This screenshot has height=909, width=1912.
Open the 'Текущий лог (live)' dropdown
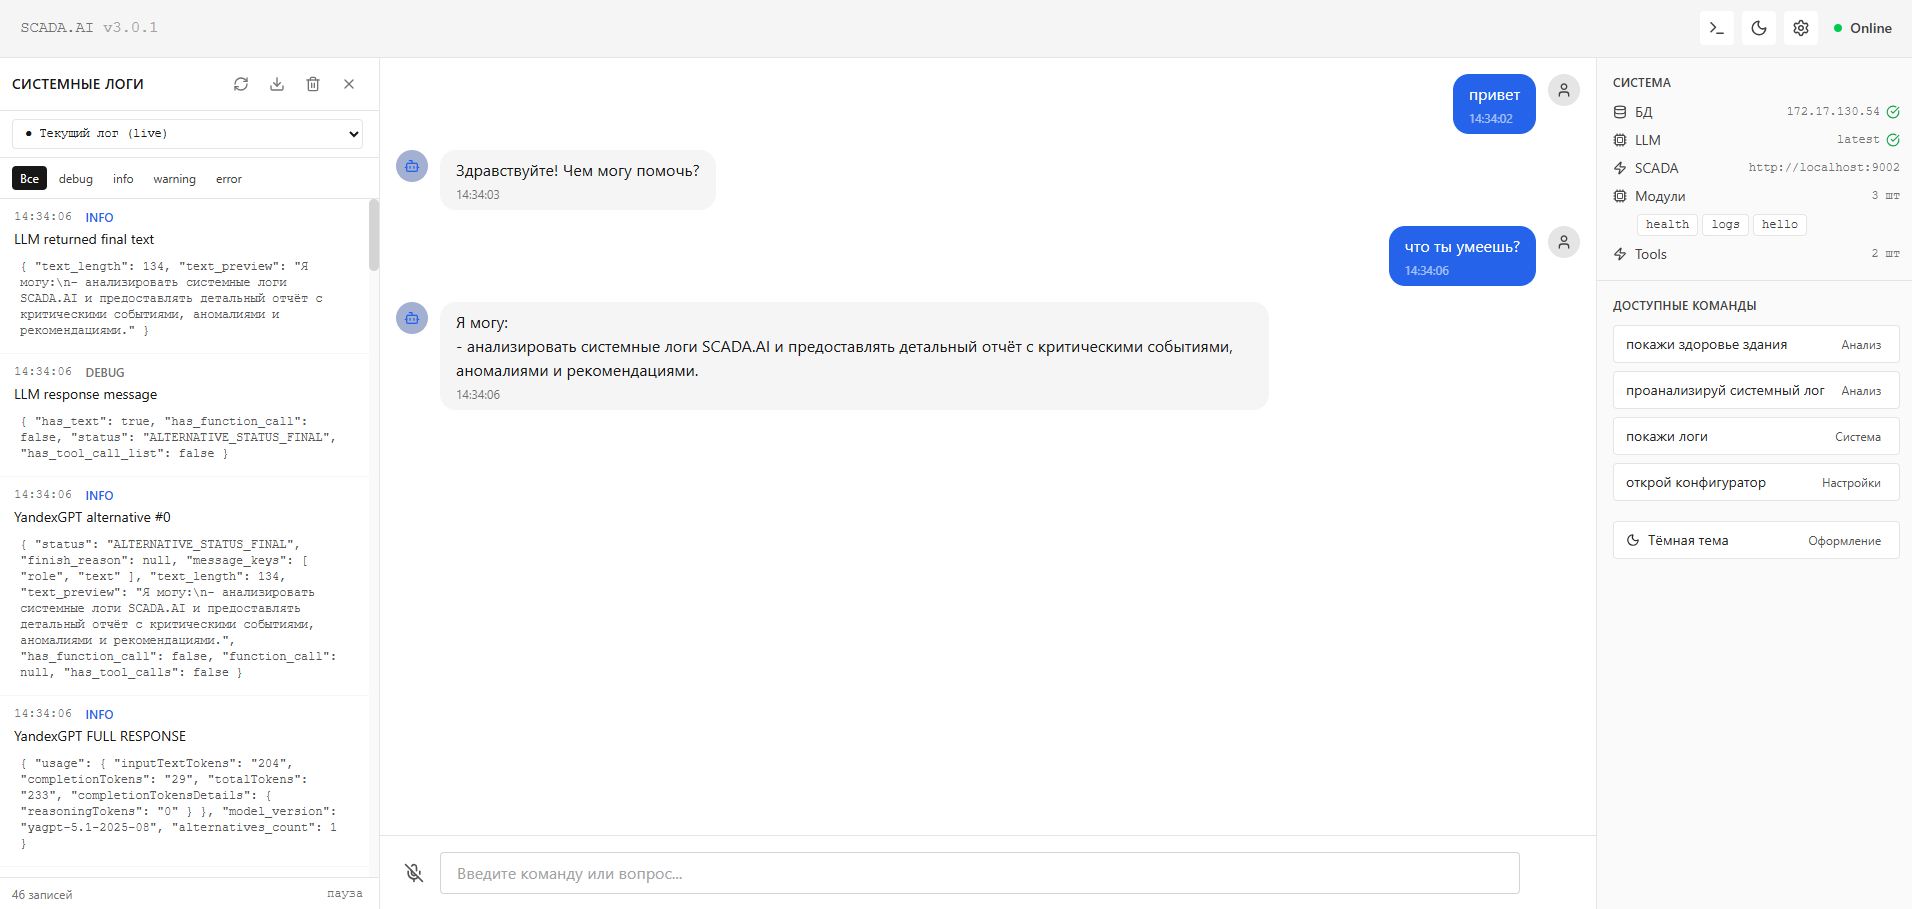187,133
